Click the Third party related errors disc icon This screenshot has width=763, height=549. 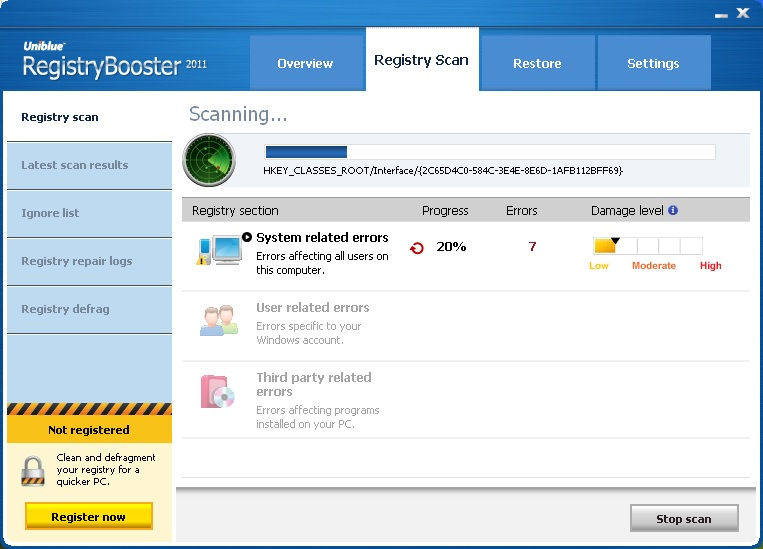(x=218, y=391)
